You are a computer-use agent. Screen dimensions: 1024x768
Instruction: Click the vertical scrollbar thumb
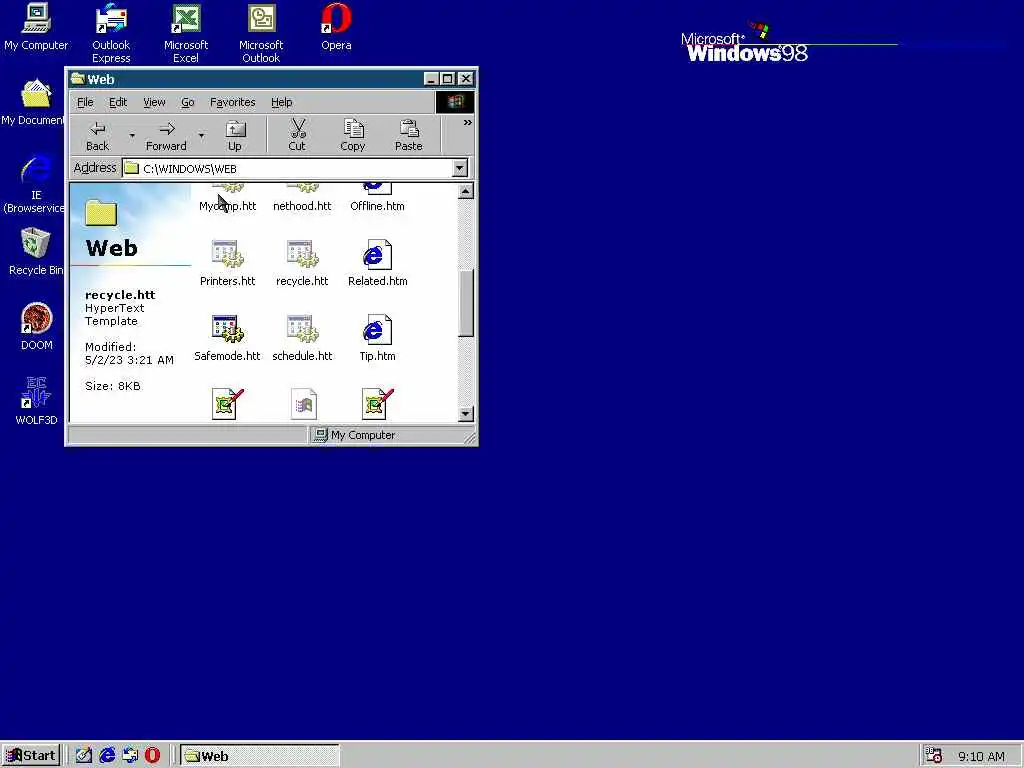click(466, 303)
